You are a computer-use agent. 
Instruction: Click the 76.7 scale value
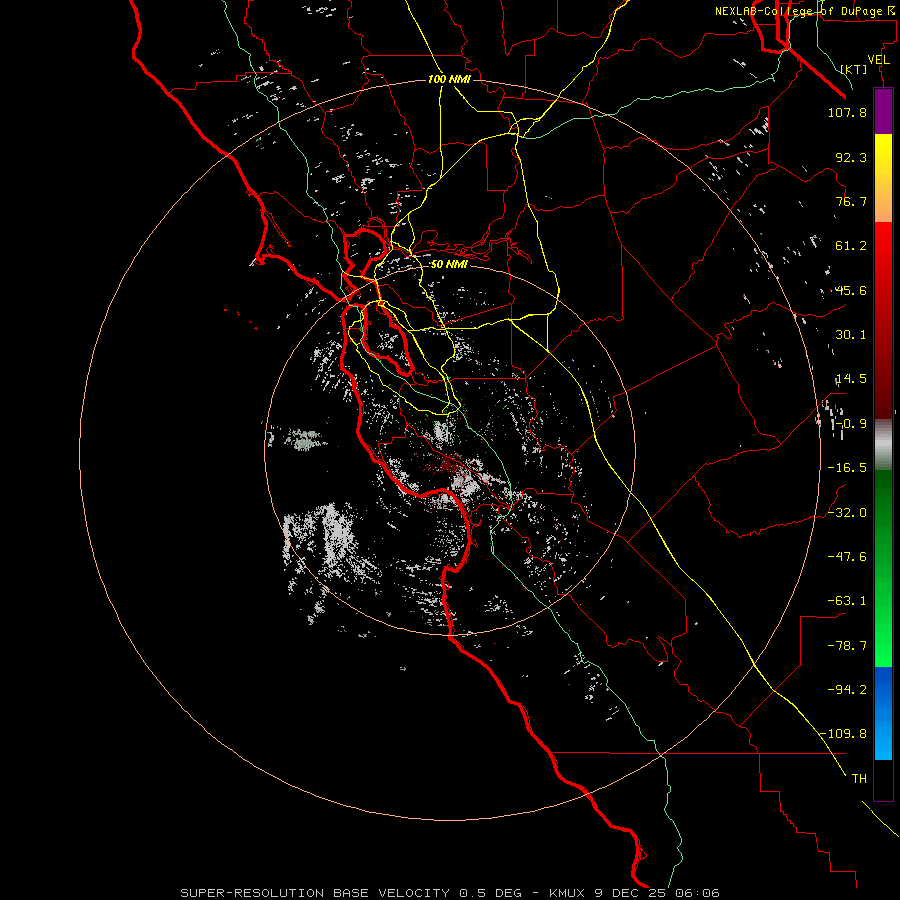pos(851,201)
